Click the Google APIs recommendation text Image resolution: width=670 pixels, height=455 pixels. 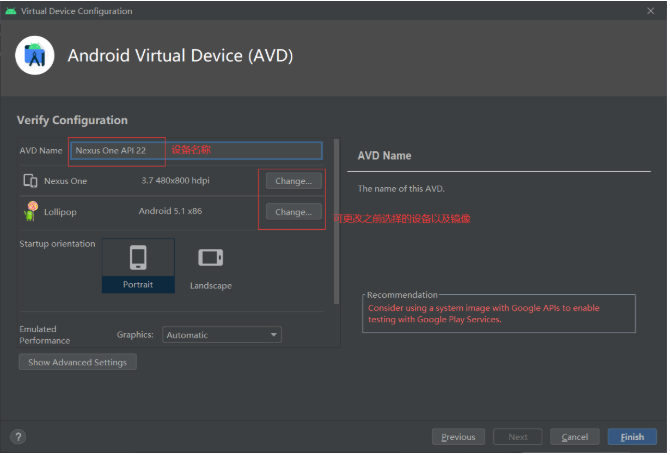click(x=484, y=314)
